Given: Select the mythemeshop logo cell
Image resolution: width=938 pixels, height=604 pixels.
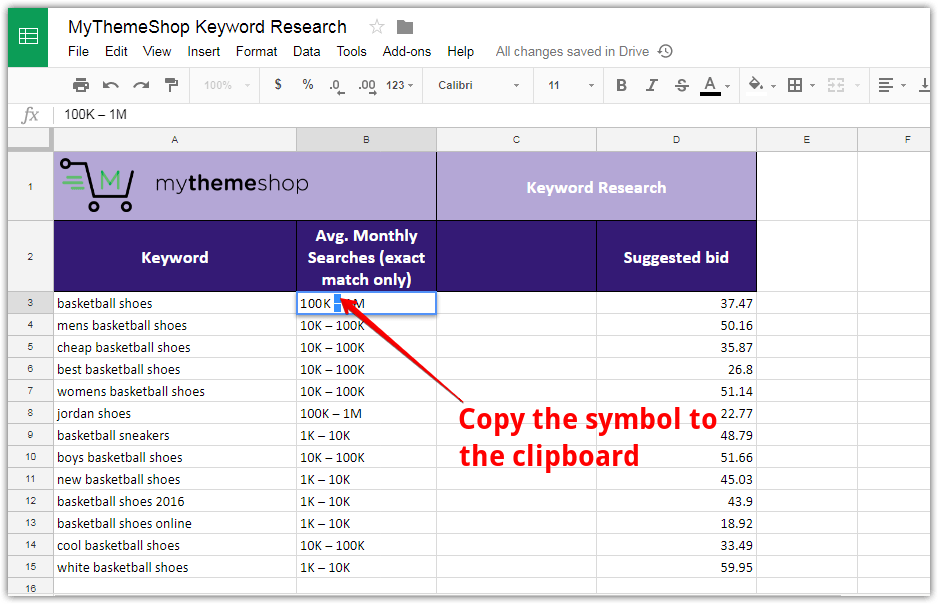Looking at the screenshot, I should click(245, 186).
